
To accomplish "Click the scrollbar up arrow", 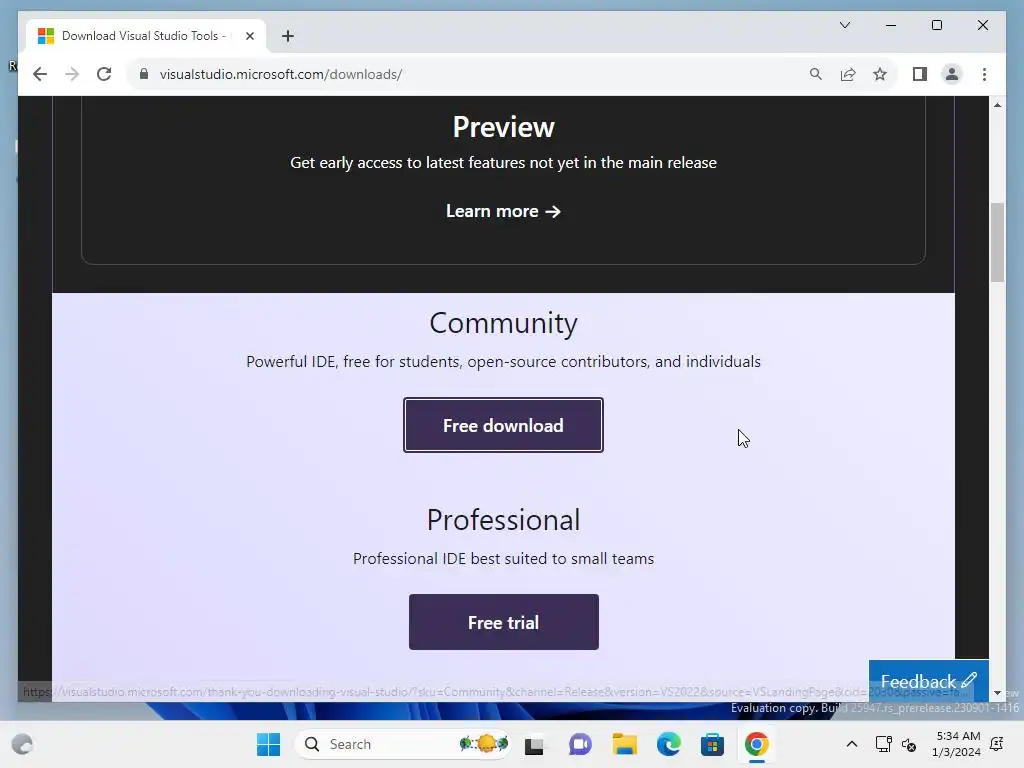I will [997, 104].
